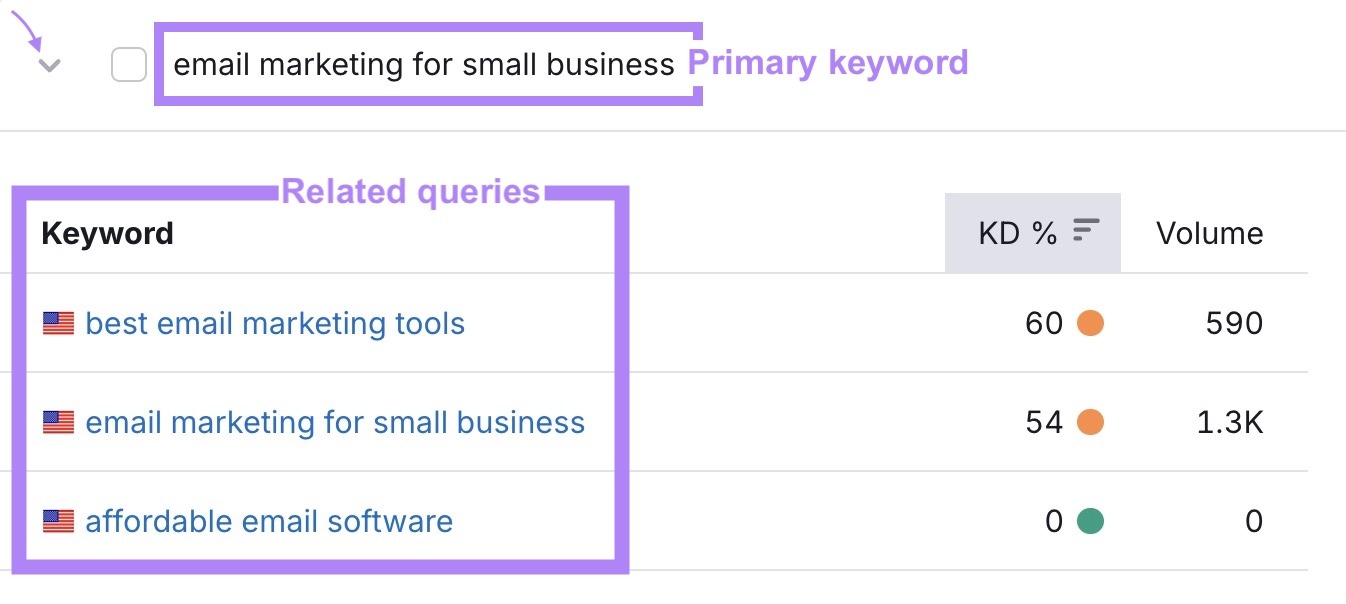Click the US flag beside "email marketing for small business"

pos(59,422)
